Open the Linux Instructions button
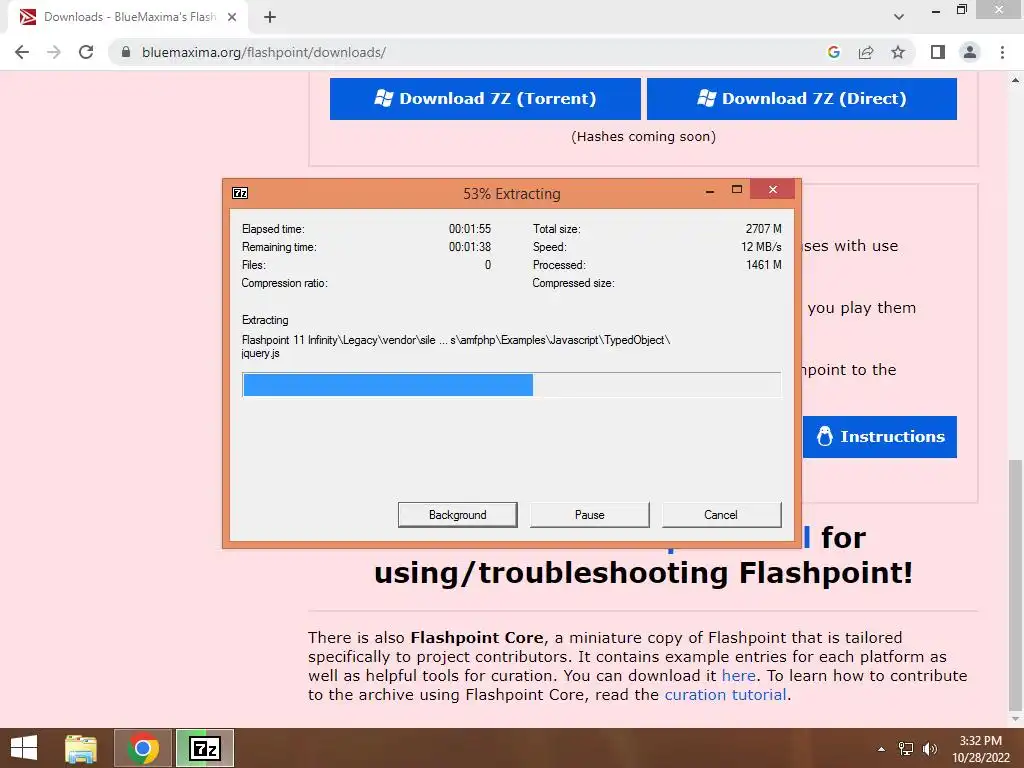 coord(880,436)
